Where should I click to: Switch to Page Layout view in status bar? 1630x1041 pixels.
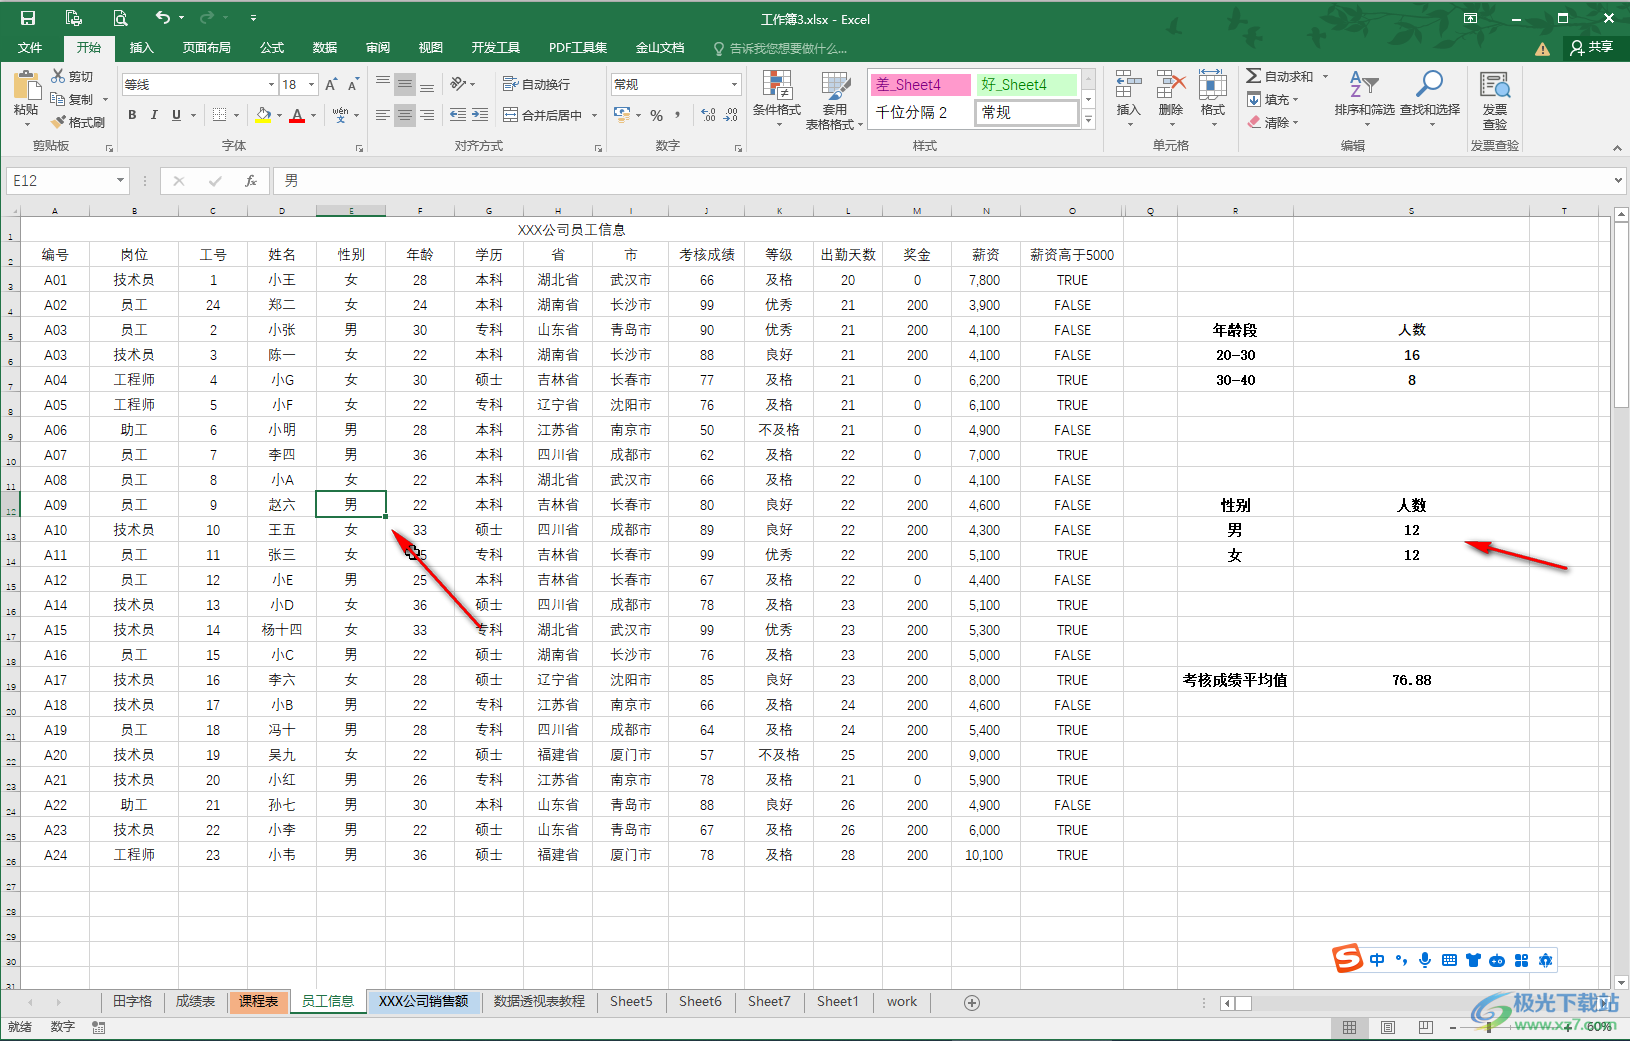tap(1388, 1027)
